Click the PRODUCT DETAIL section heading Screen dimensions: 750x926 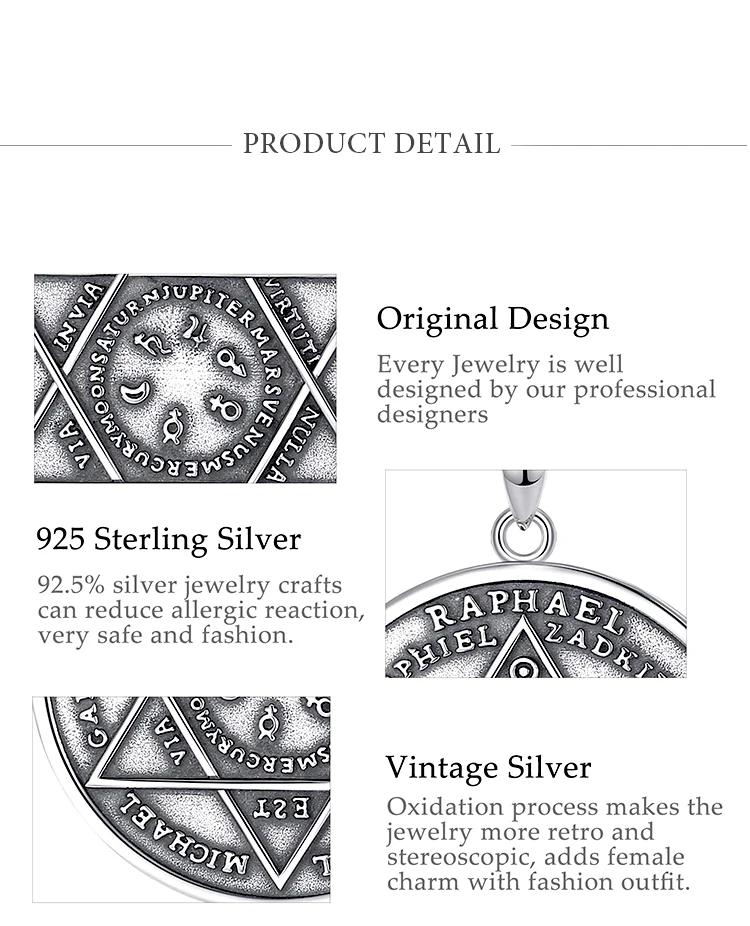tap(371, 144)
